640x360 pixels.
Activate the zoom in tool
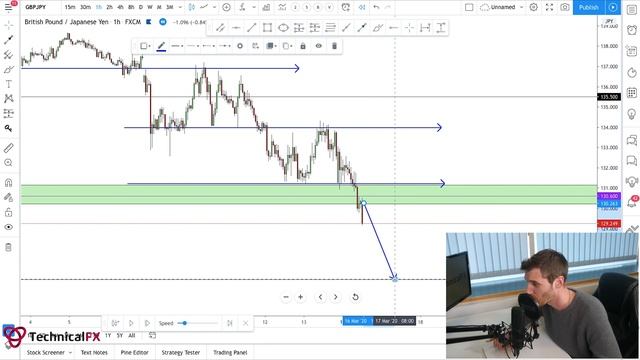pyautogui.click(x=8, y=163)
